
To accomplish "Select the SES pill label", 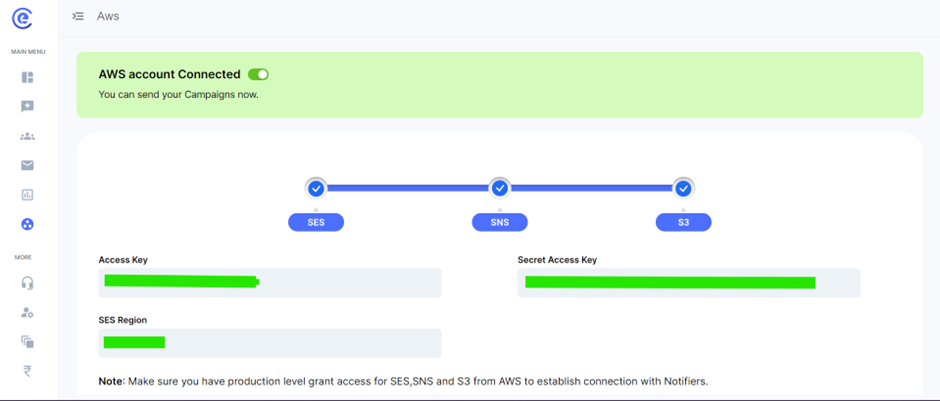I will point(316,222).
